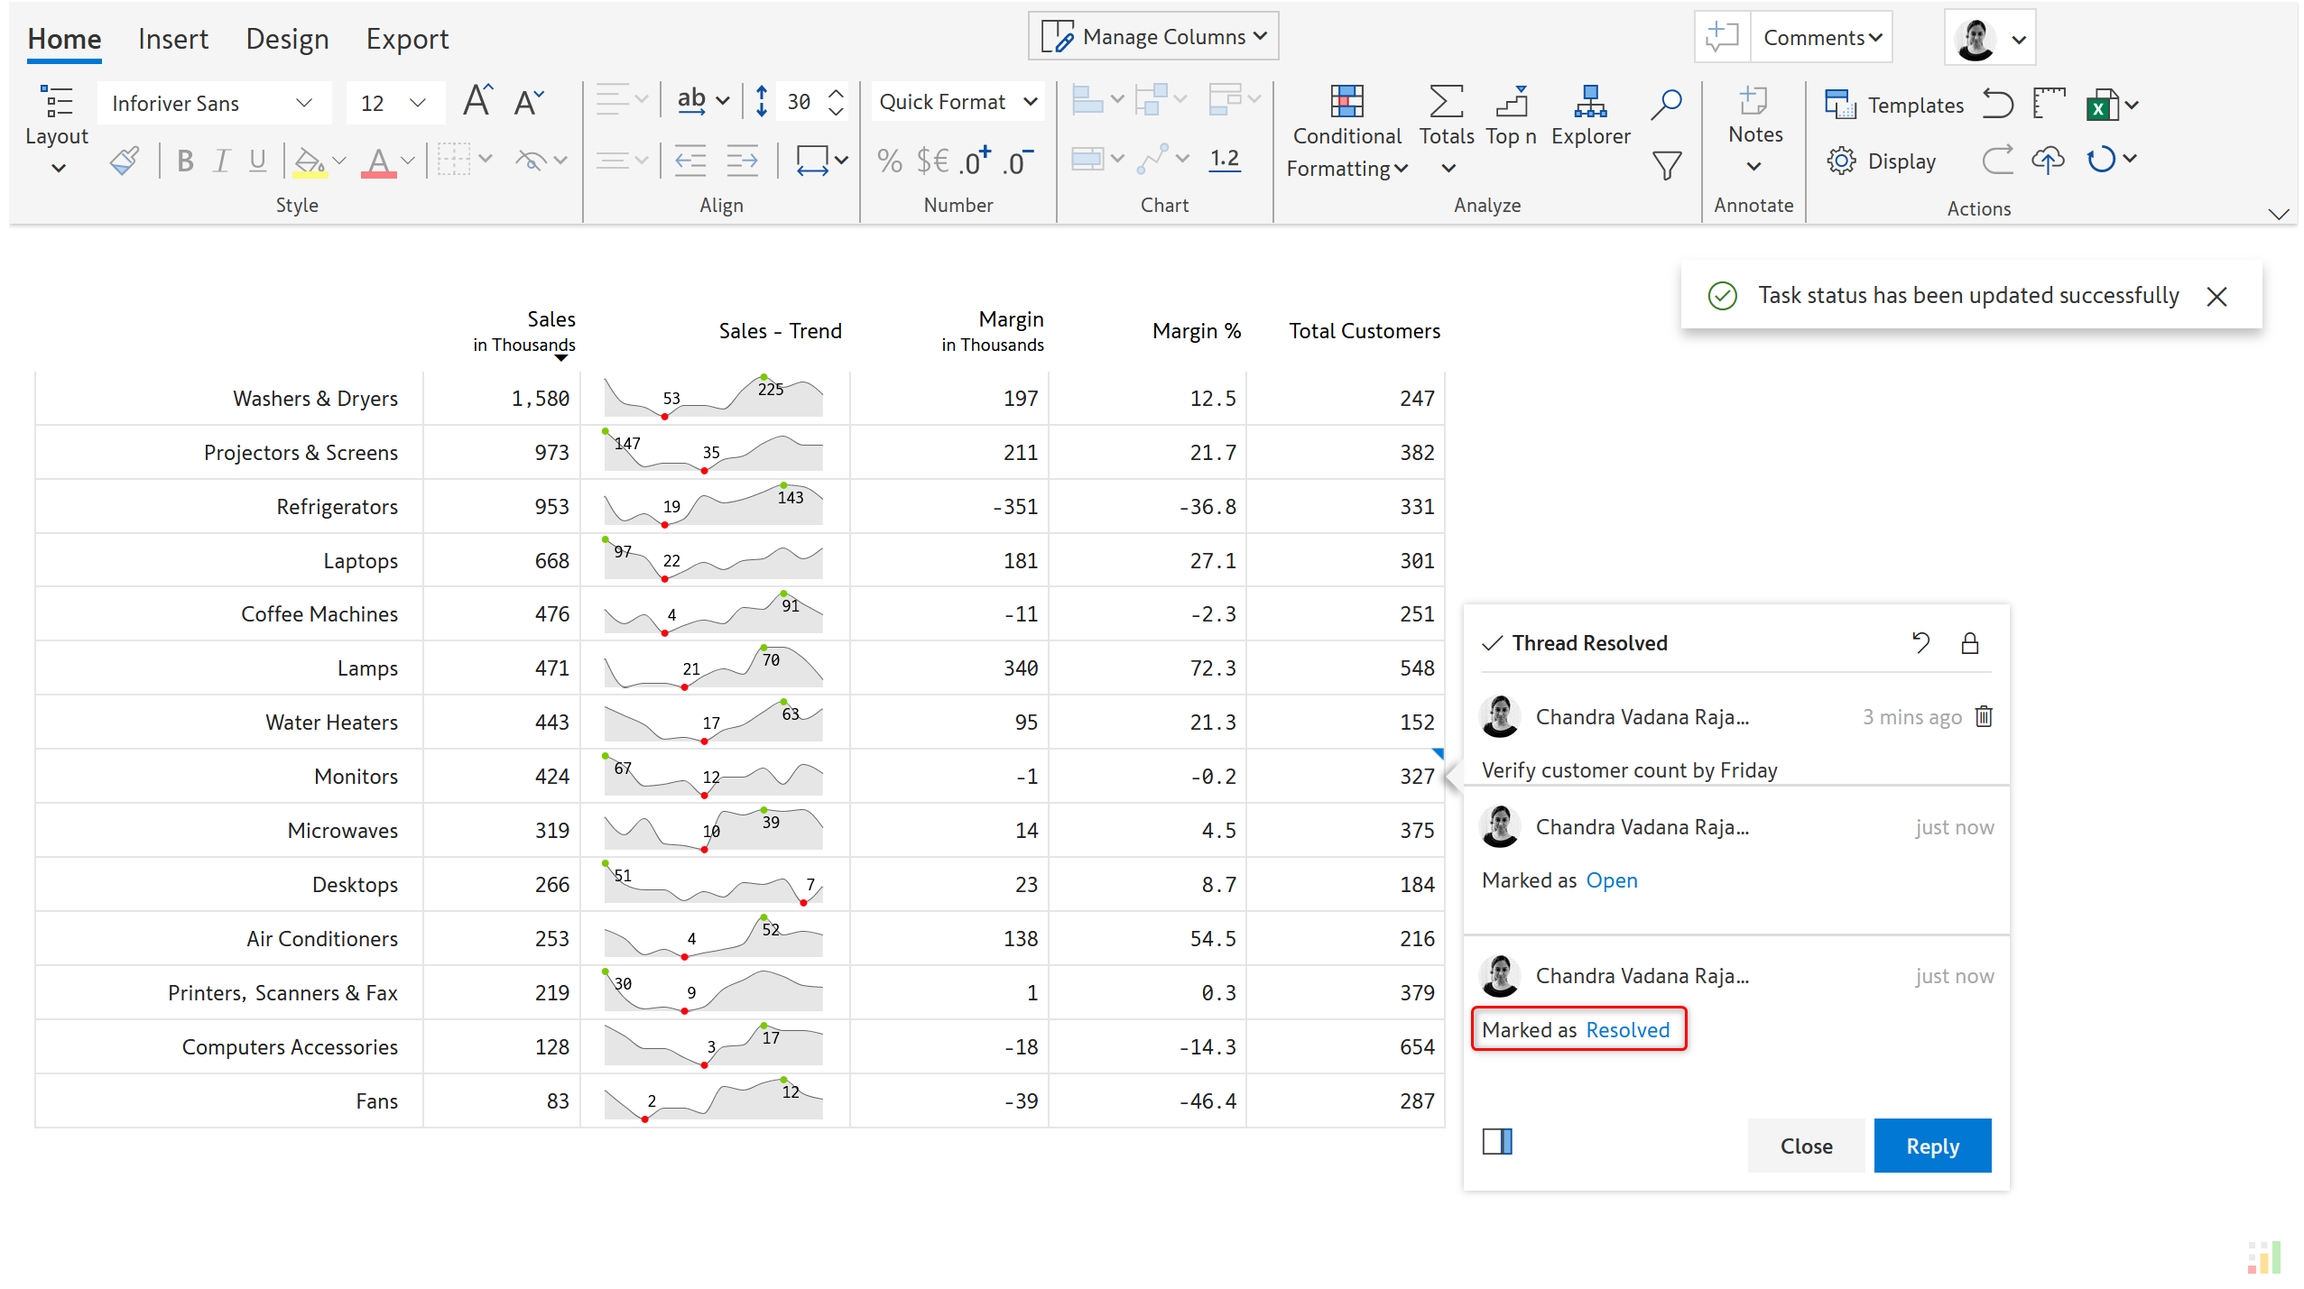Click the Reply button
The width and height of the screenshot is (2304, 1289).
click(x=1931, y=1145)
